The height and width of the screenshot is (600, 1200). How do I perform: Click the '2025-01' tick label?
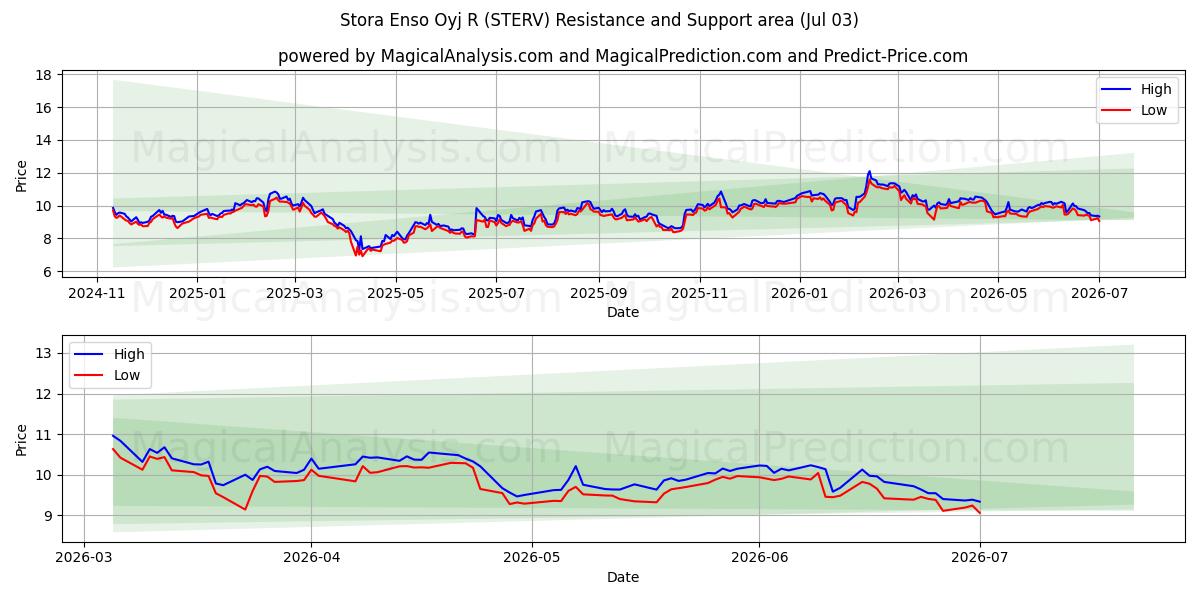pyautogui.click(x=196, y=292)
